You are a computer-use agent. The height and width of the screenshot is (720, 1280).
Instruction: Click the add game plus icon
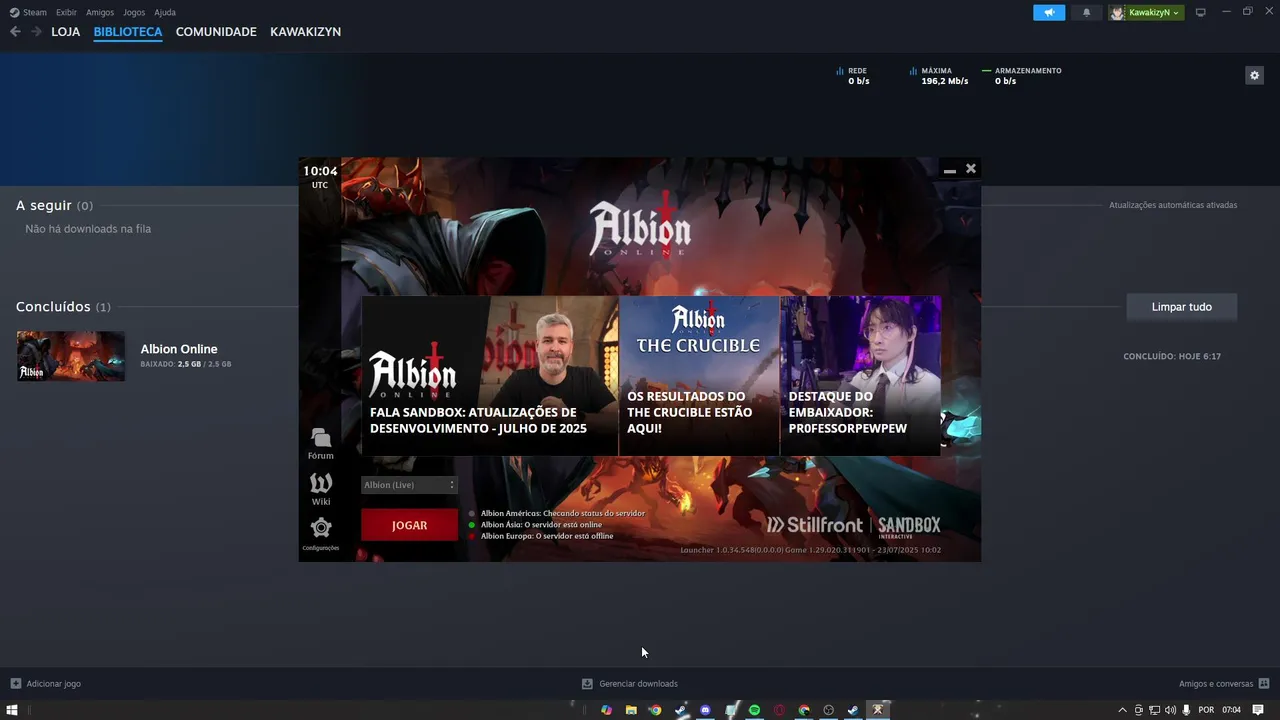15,684
